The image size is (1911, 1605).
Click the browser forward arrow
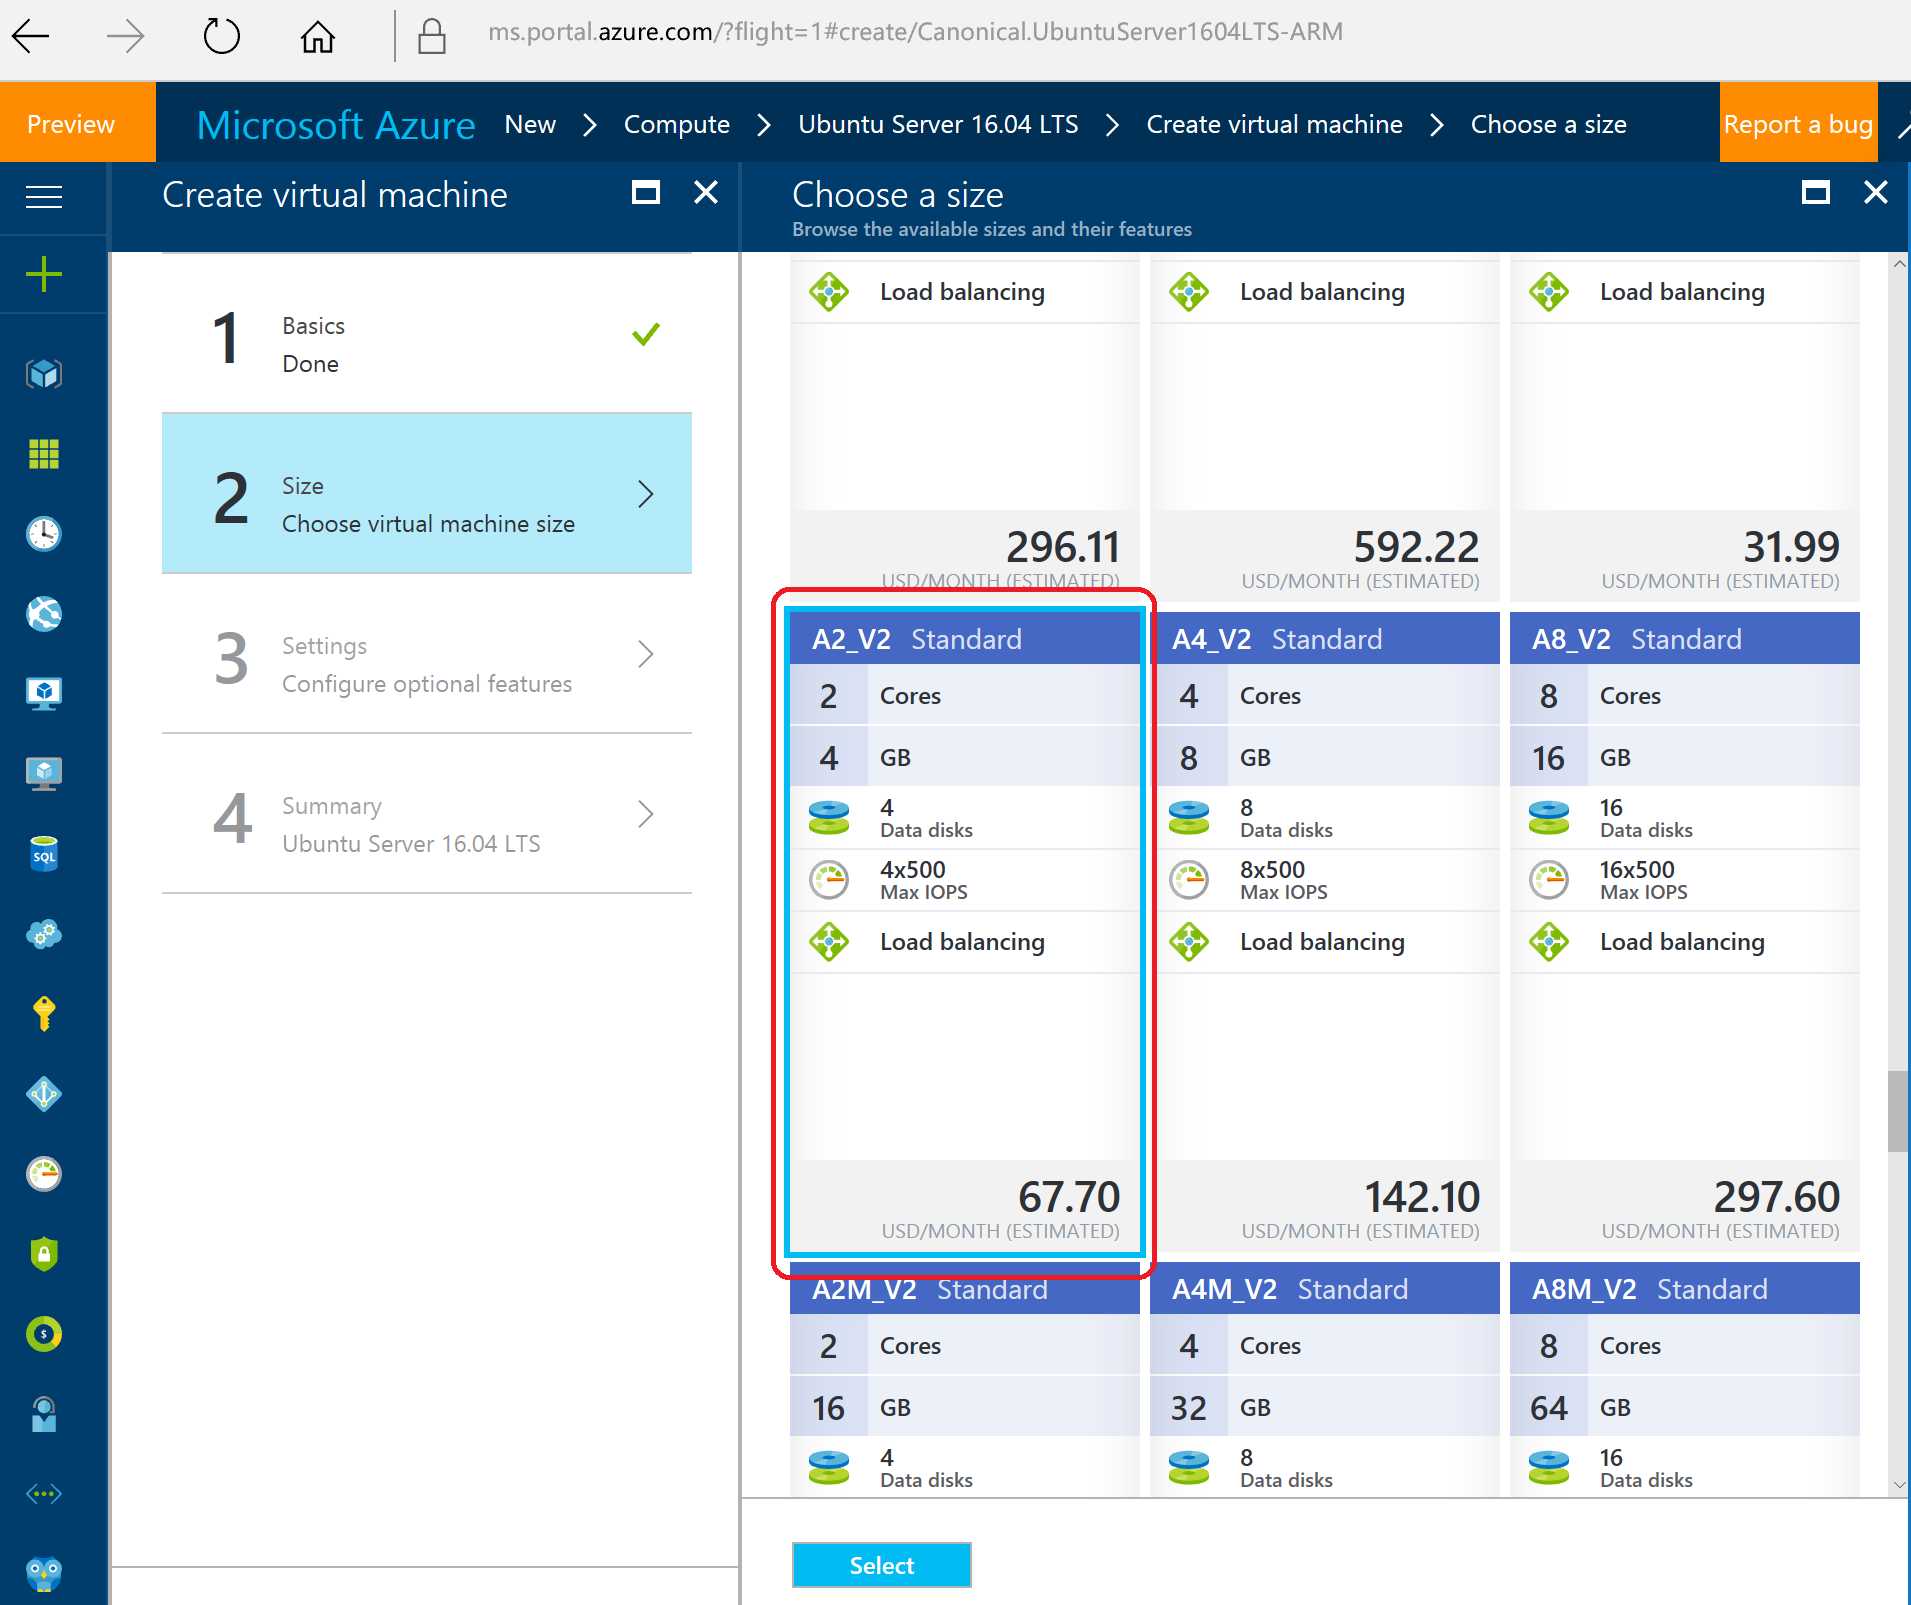coord(125,37)
